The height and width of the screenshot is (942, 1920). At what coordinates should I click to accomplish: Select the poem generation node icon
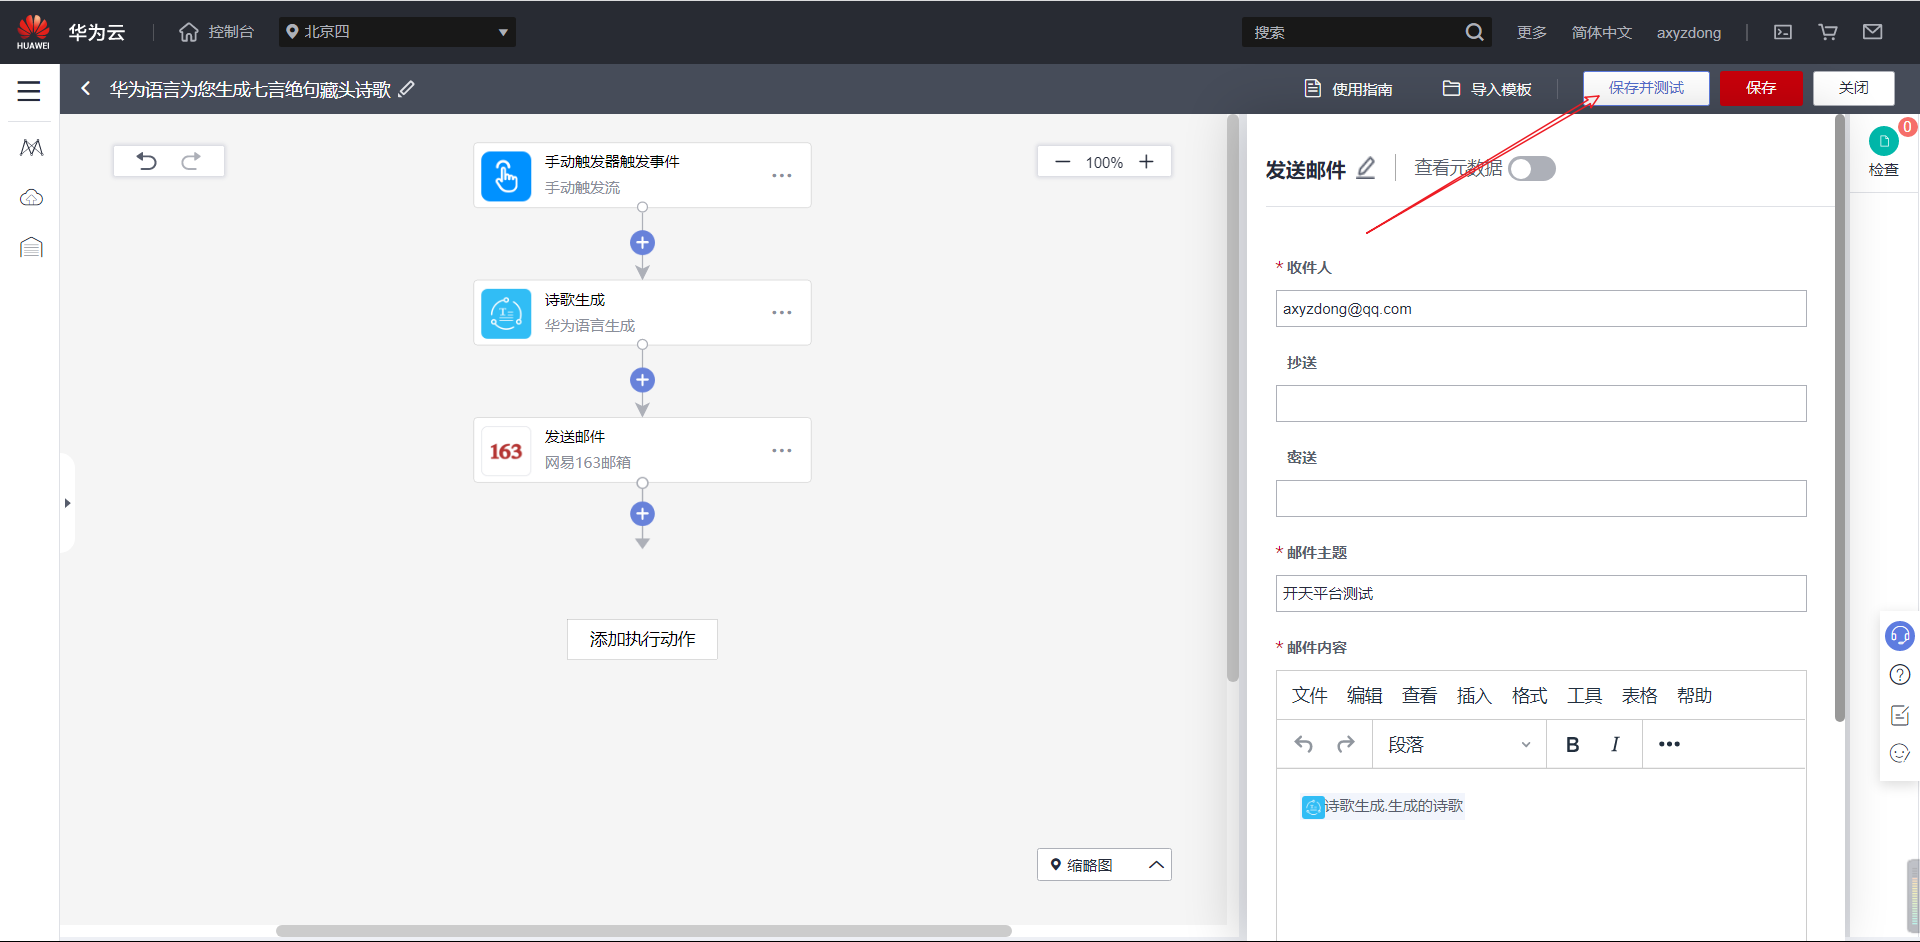tap(506, 314)
